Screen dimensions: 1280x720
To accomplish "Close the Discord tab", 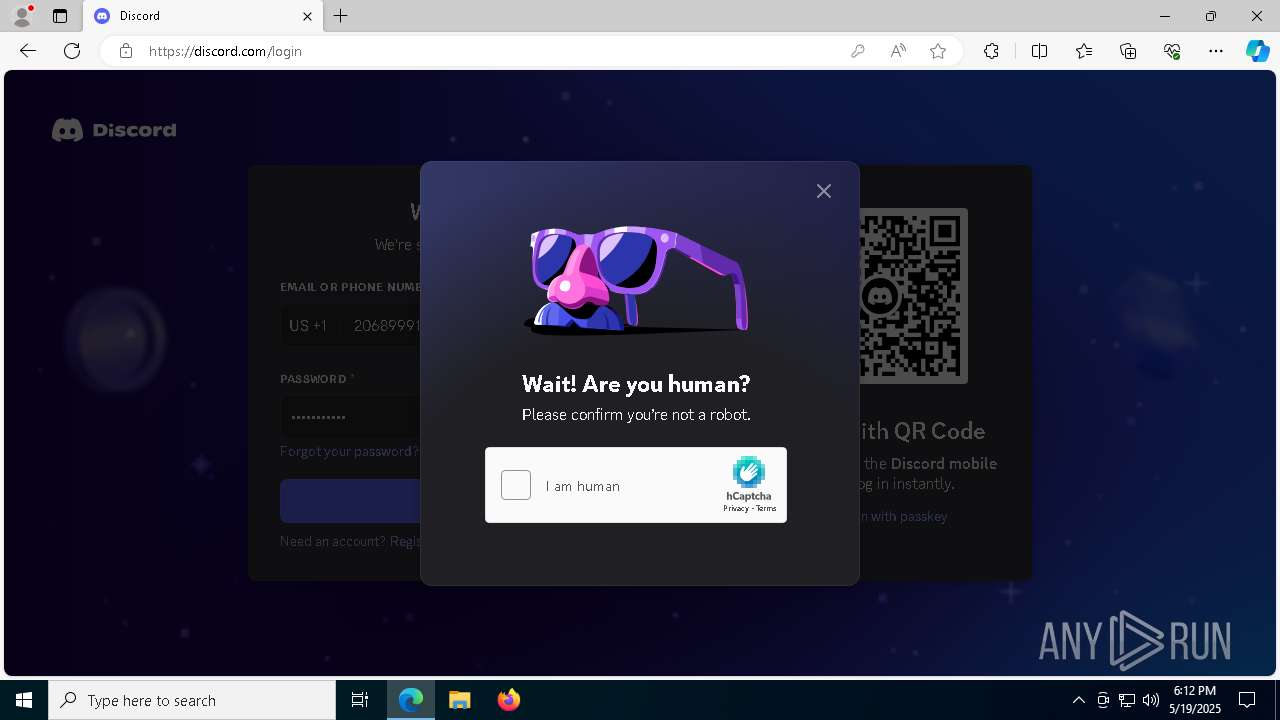I will [x=307, y=16].
